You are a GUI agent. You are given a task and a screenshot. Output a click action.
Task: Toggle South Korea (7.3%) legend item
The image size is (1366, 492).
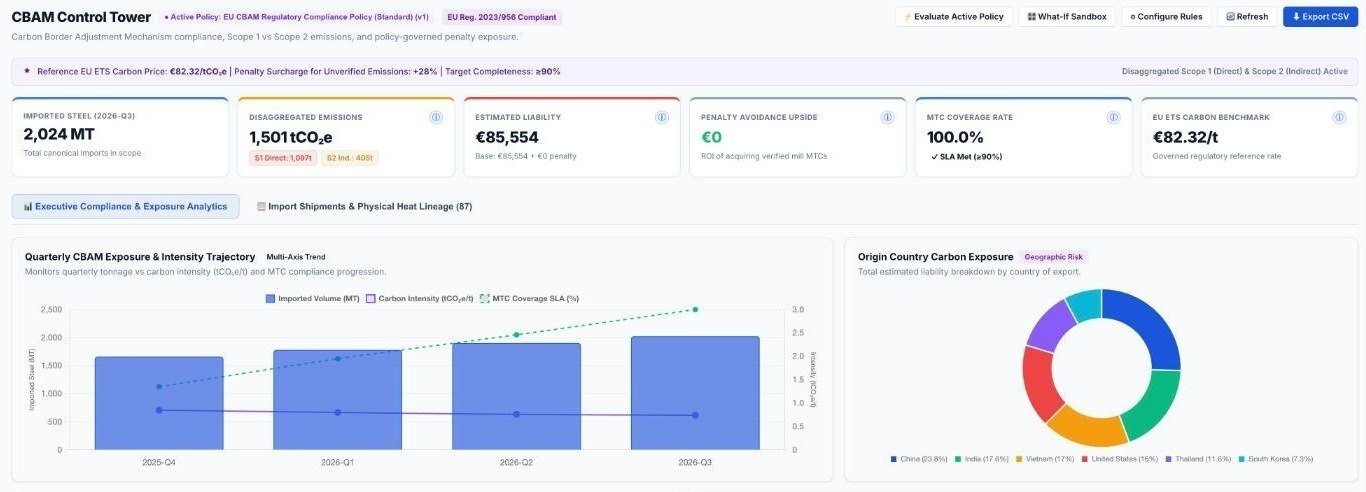click(x=1277, y=459)
